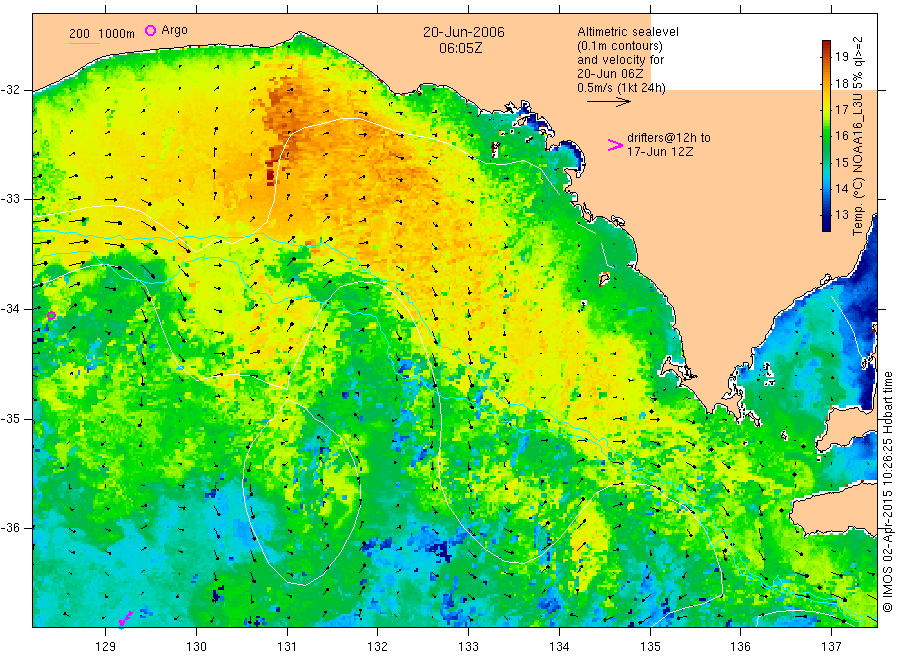Click the text 'Altimetric sealevel'
This screenshot has width=900, height=660.
(x=627, y=32)
